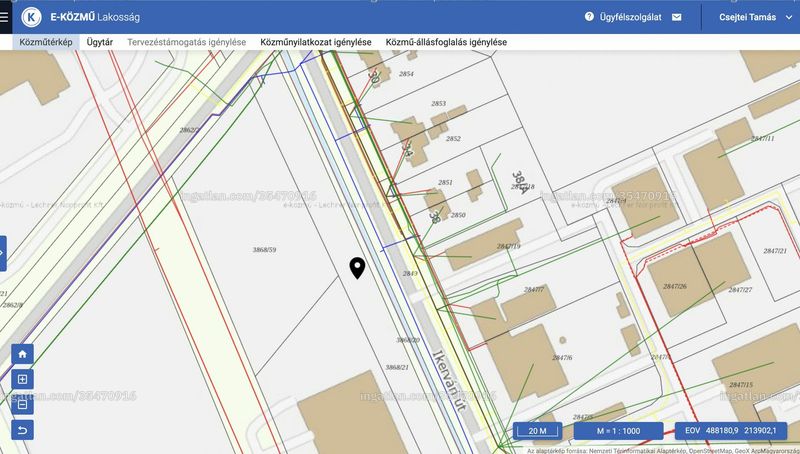Select the Közműtérkép tab

[46, 42]
